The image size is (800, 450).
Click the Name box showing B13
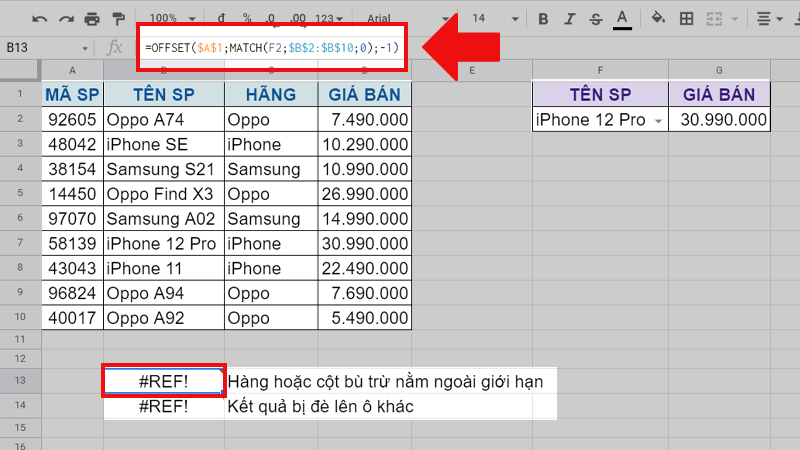(41, 48)
